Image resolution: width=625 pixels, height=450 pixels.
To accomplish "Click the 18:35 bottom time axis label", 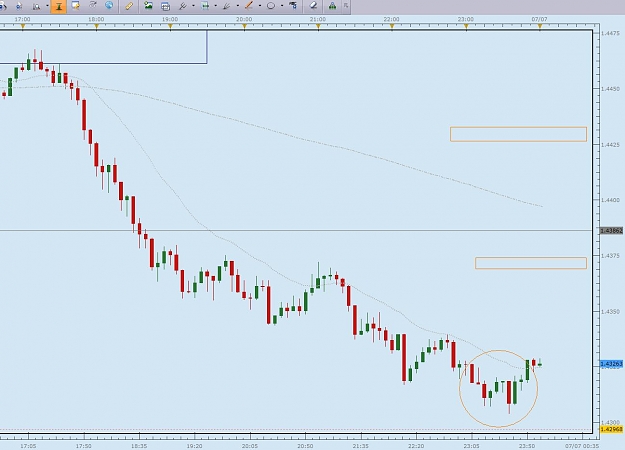I will pyautogui.click(x=139, y=446).
